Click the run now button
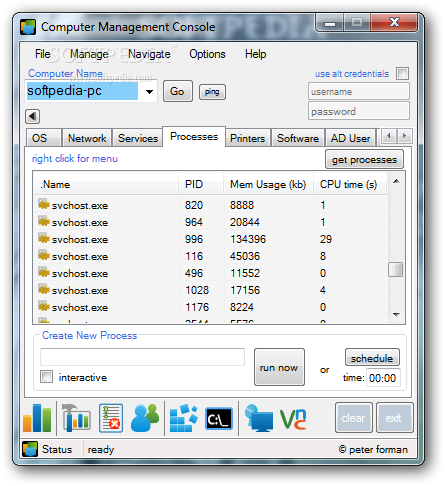This screenshot has height=486, width=445. coord(279,367)
